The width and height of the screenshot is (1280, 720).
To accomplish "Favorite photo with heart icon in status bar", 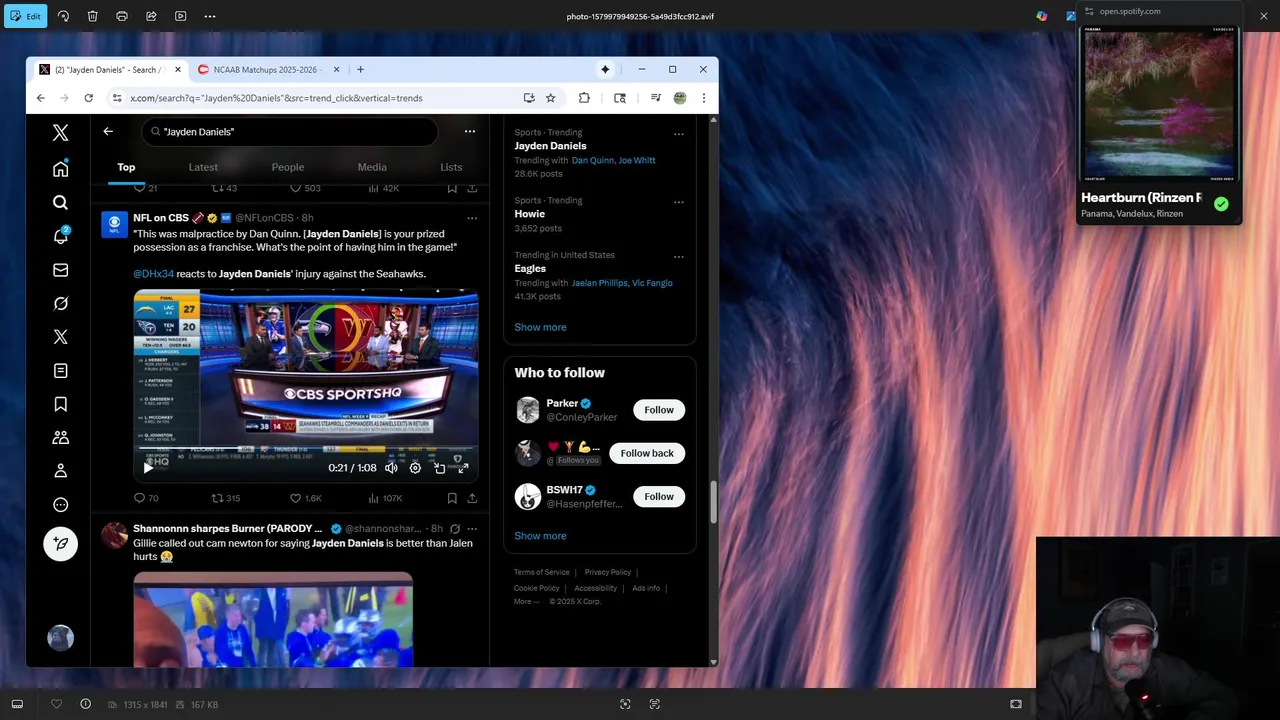I will click(56, 704).
